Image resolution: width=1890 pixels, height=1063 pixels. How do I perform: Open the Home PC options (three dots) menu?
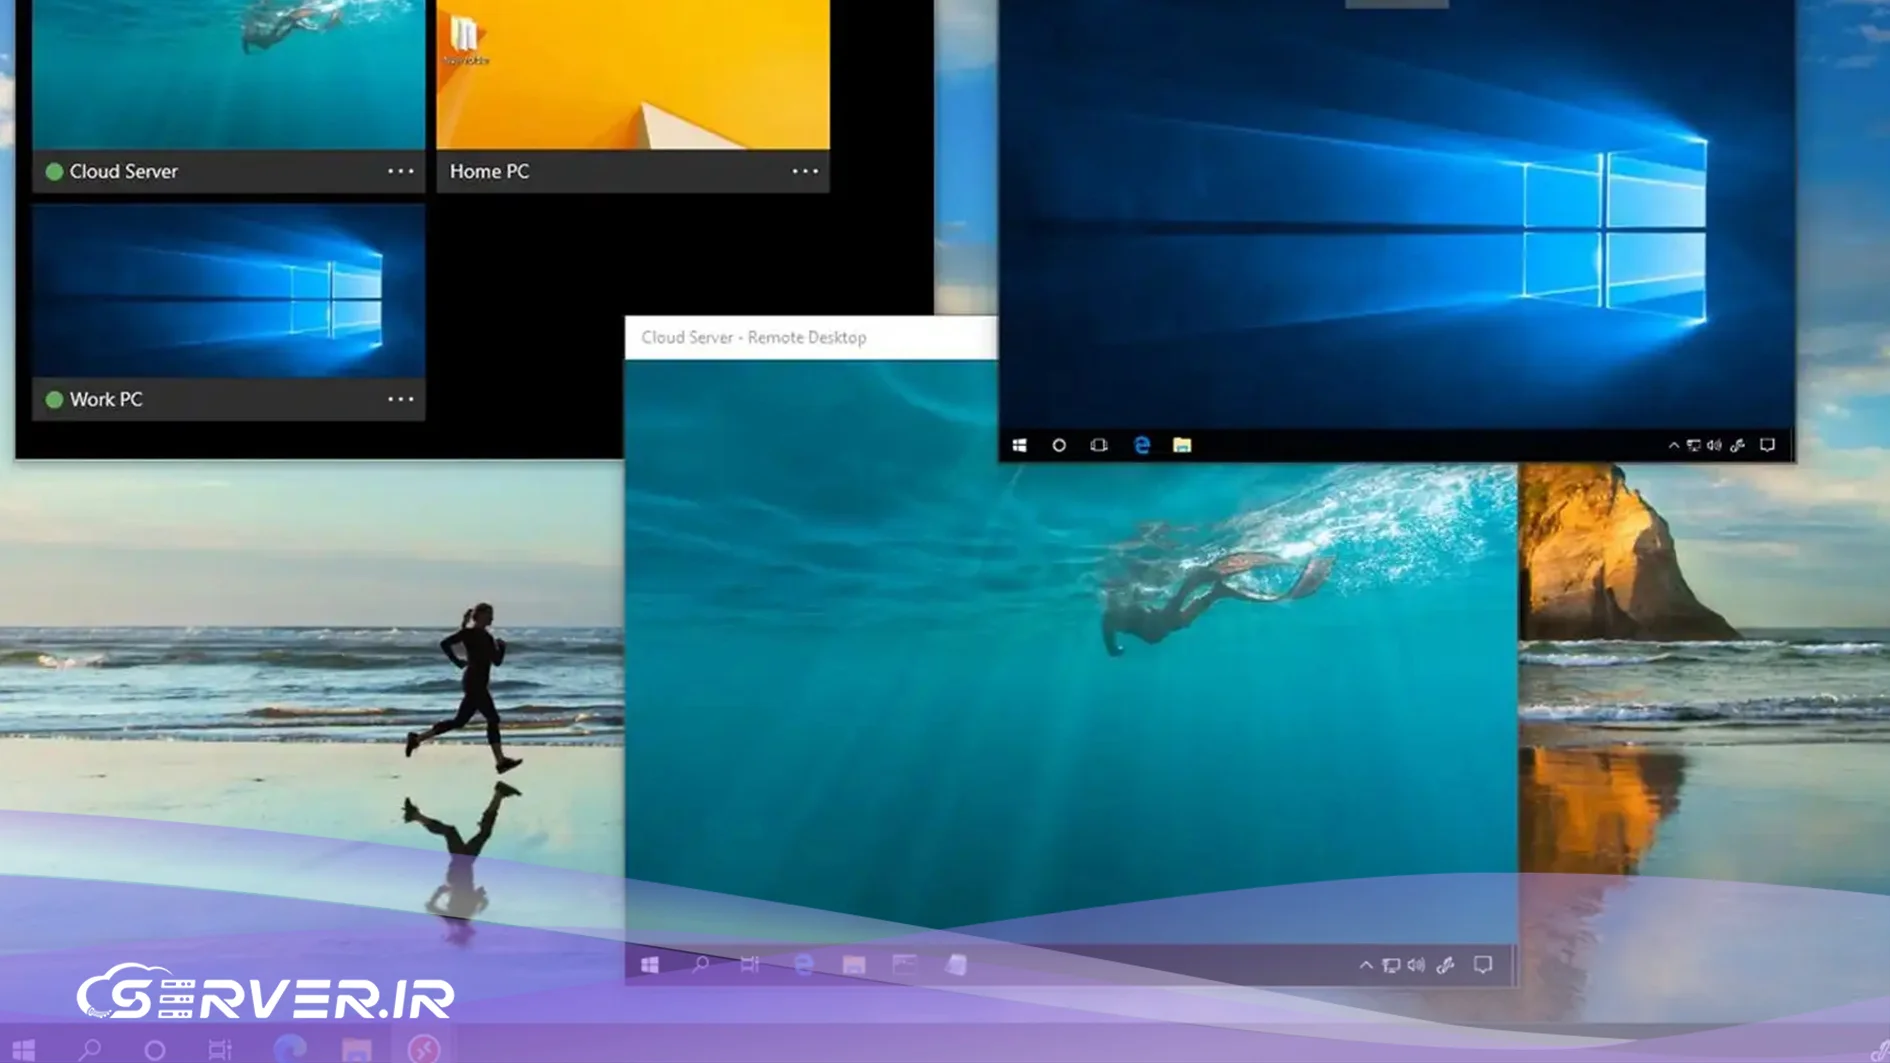pyautogui.click(x=805, y=171)
